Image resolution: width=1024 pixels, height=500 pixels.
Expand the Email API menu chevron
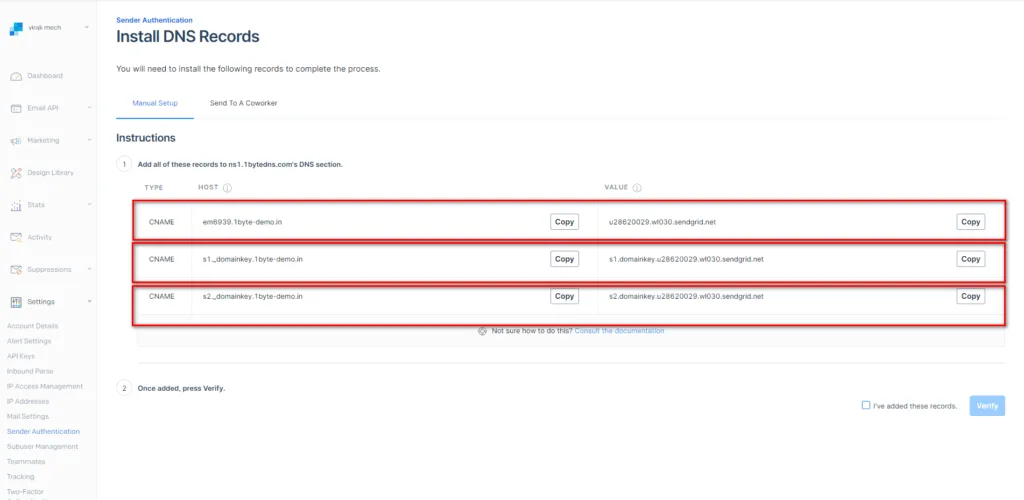click(x=89, y=108)
